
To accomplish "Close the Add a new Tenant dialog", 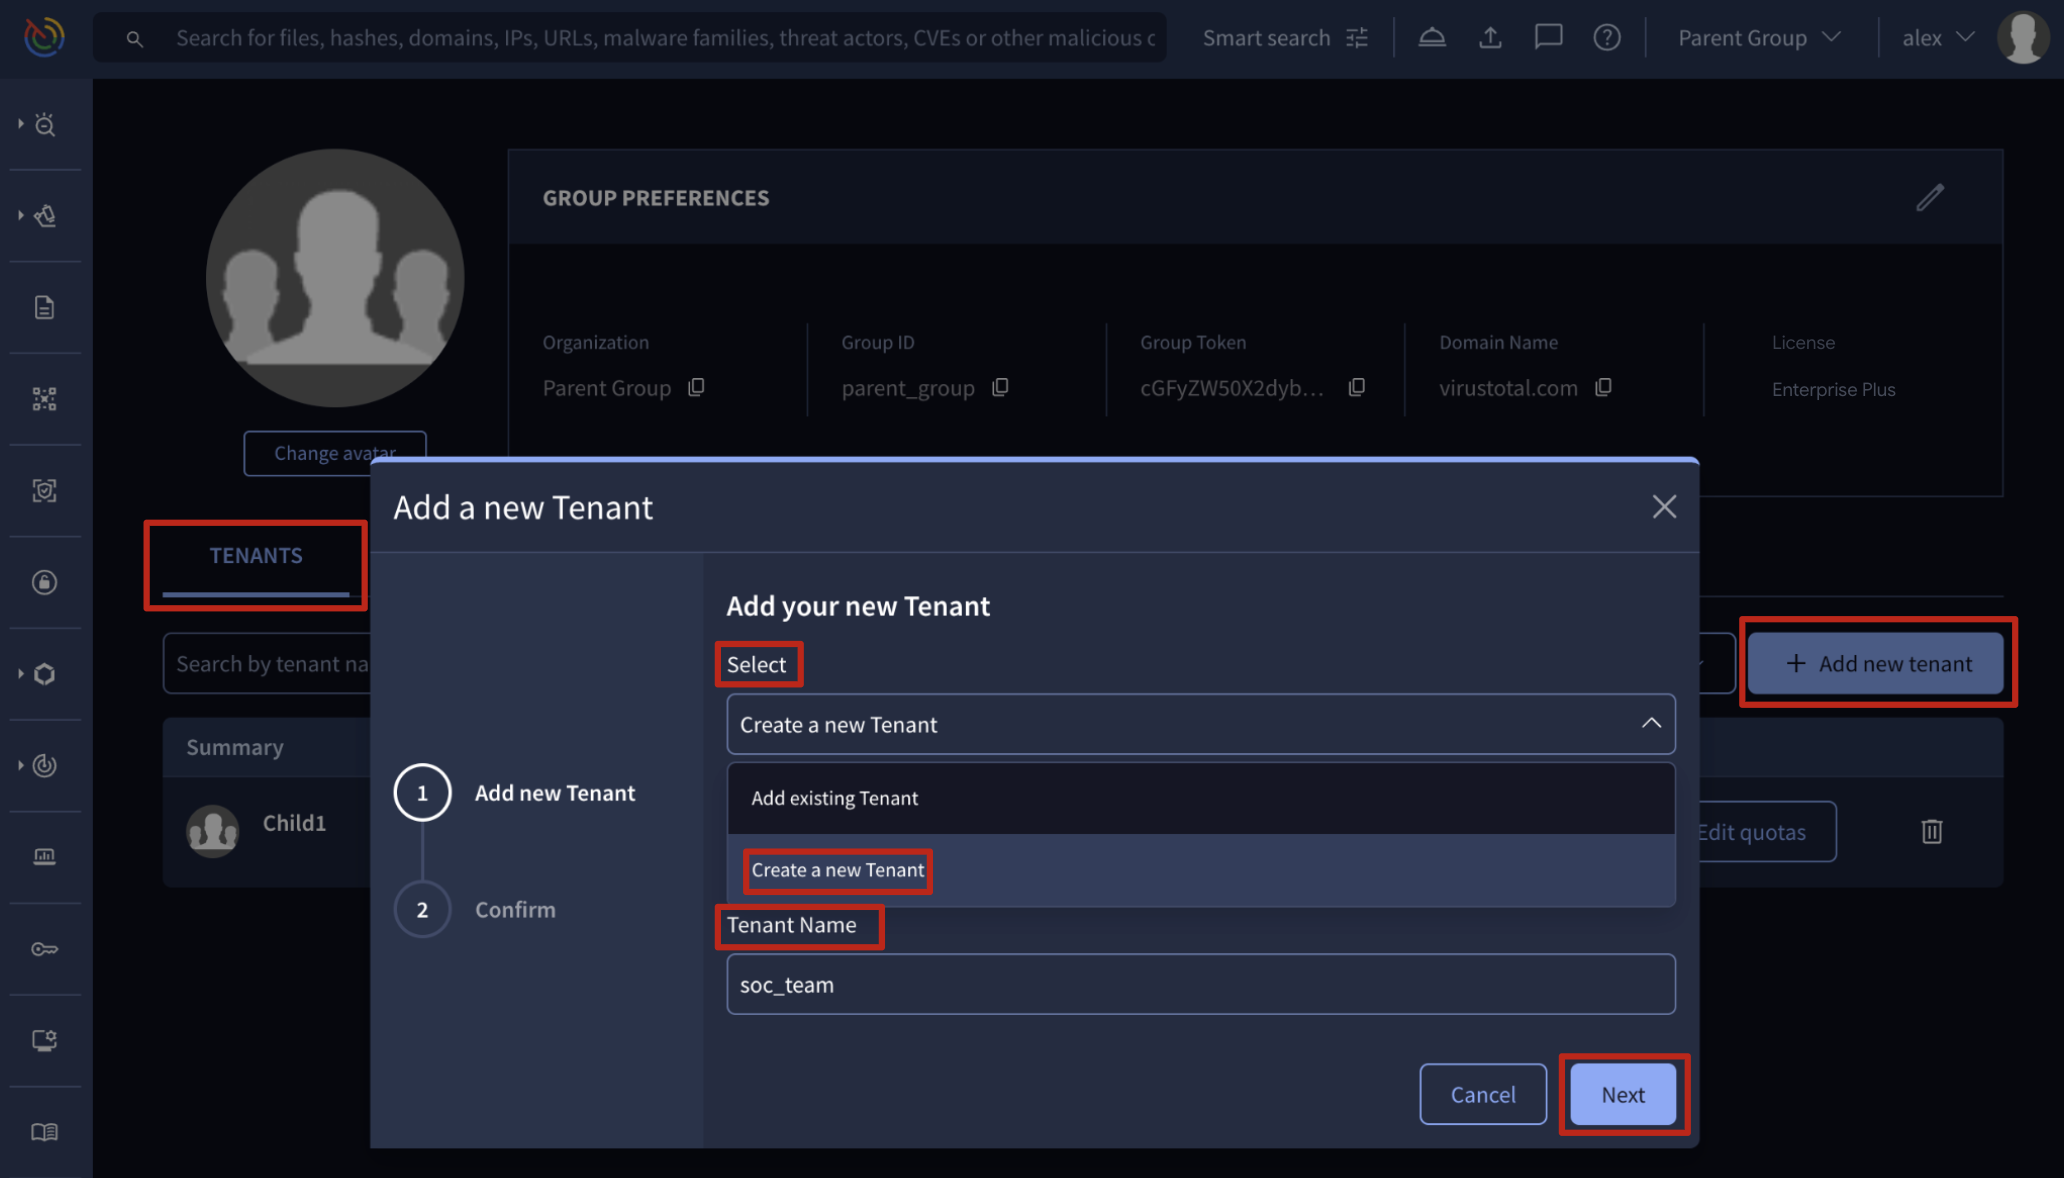I will pyautogui.click(x=1664, y=507).
